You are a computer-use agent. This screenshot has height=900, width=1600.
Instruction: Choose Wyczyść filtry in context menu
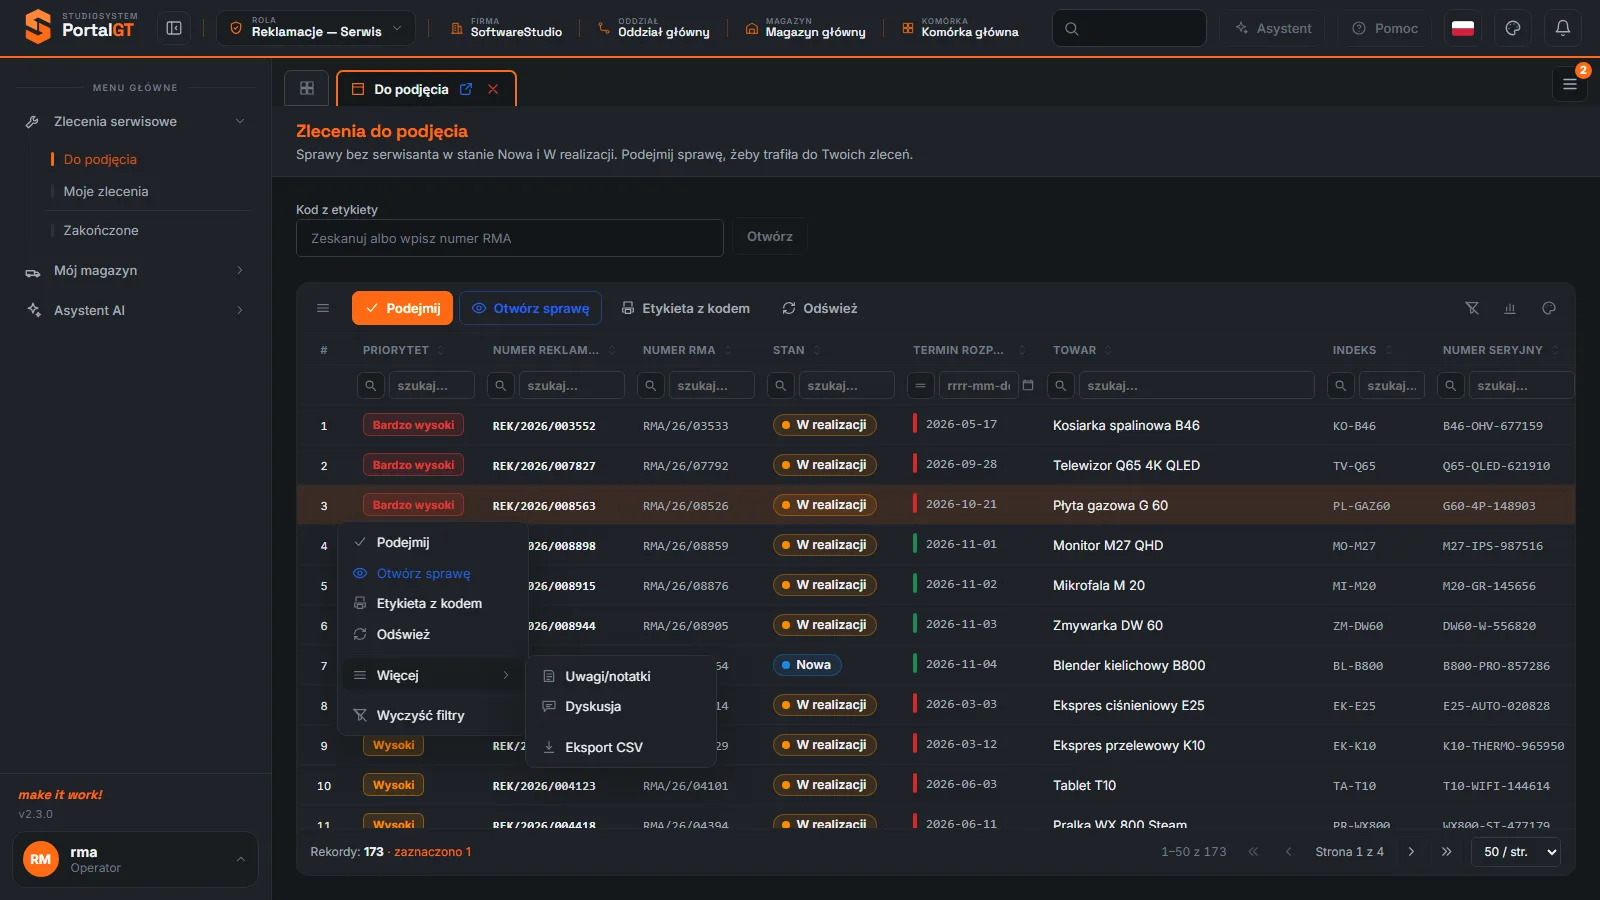pos(434,715)
